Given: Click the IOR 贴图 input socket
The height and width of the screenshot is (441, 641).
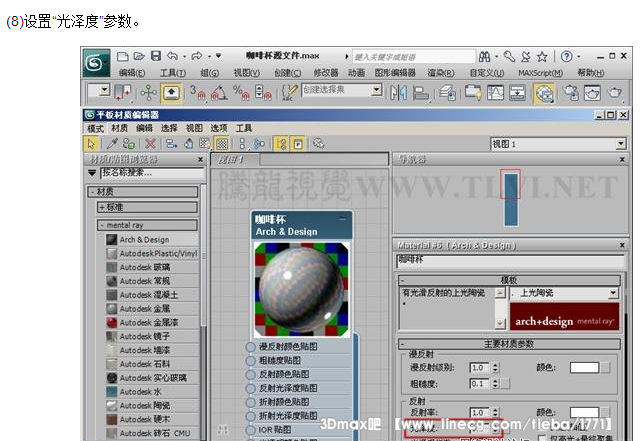Looking at the screenshot, I should point(251,430).
